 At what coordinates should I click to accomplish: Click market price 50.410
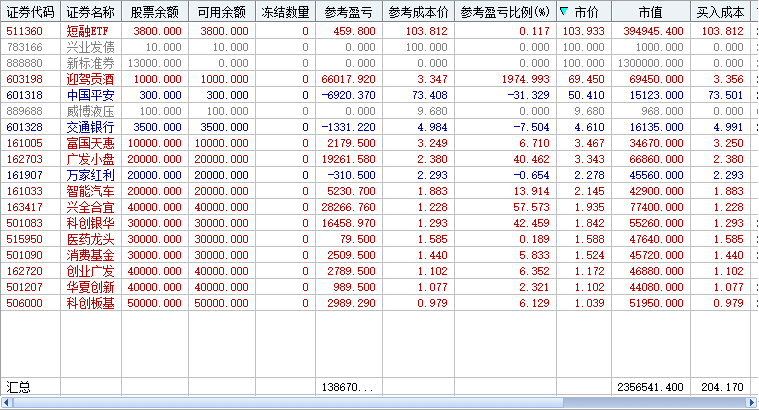(586, 95)
